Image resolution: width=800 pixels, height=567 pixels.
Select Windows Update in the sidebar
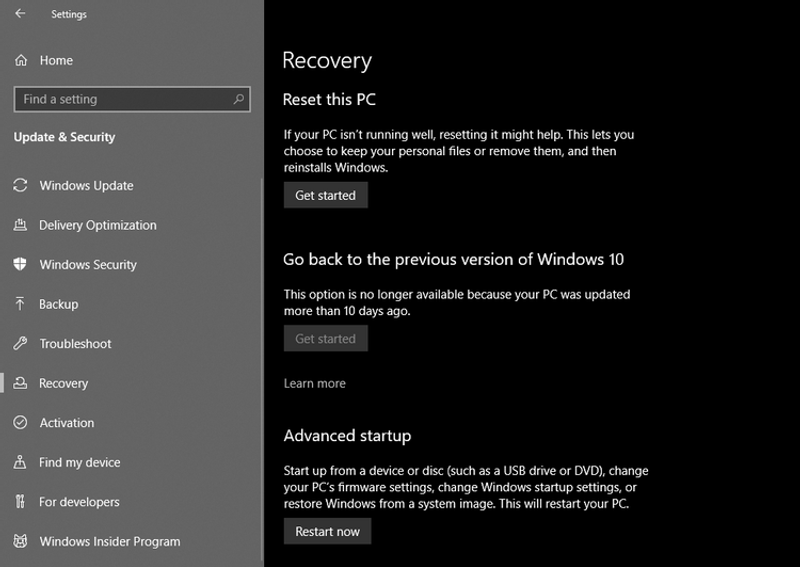(x=86, y=186)
